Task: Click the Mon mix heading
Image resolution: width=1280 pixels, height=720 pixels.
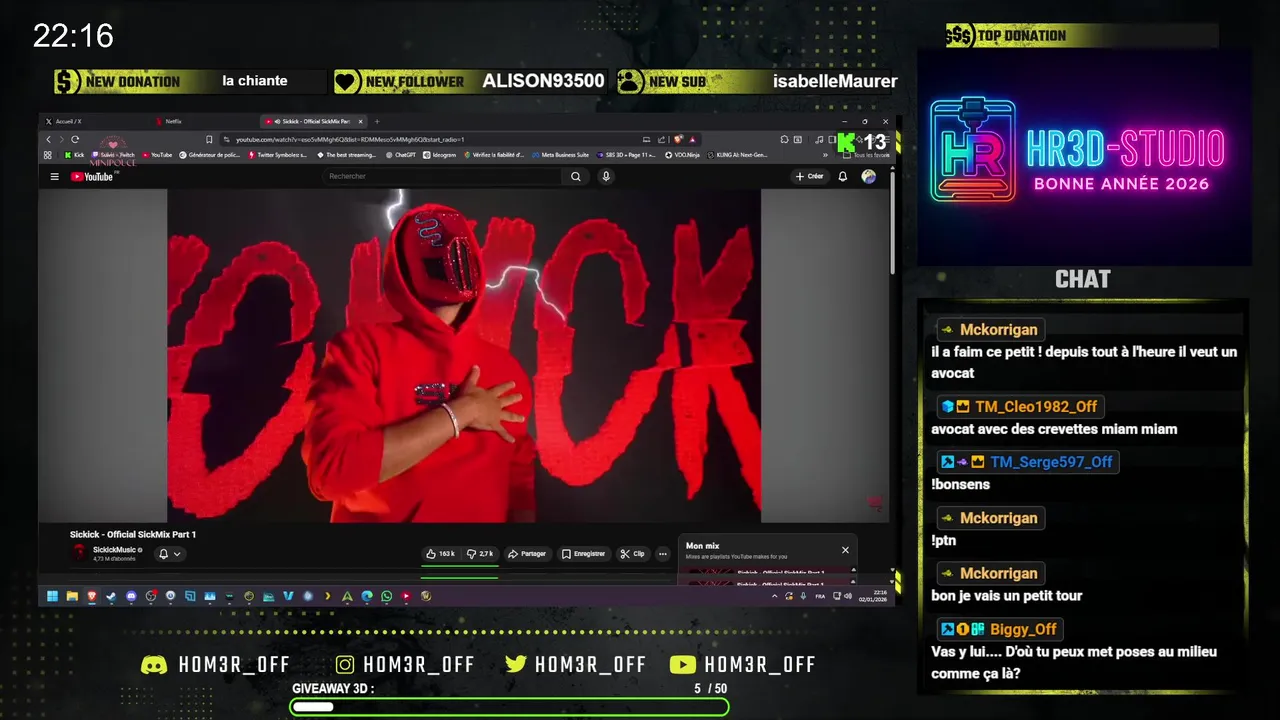Action: click(x=702, y=546)
